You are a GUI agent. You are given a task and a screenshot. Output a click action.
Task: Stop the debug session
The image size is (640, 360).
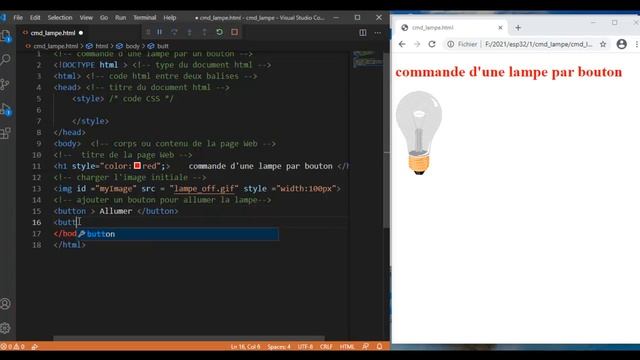234,32
